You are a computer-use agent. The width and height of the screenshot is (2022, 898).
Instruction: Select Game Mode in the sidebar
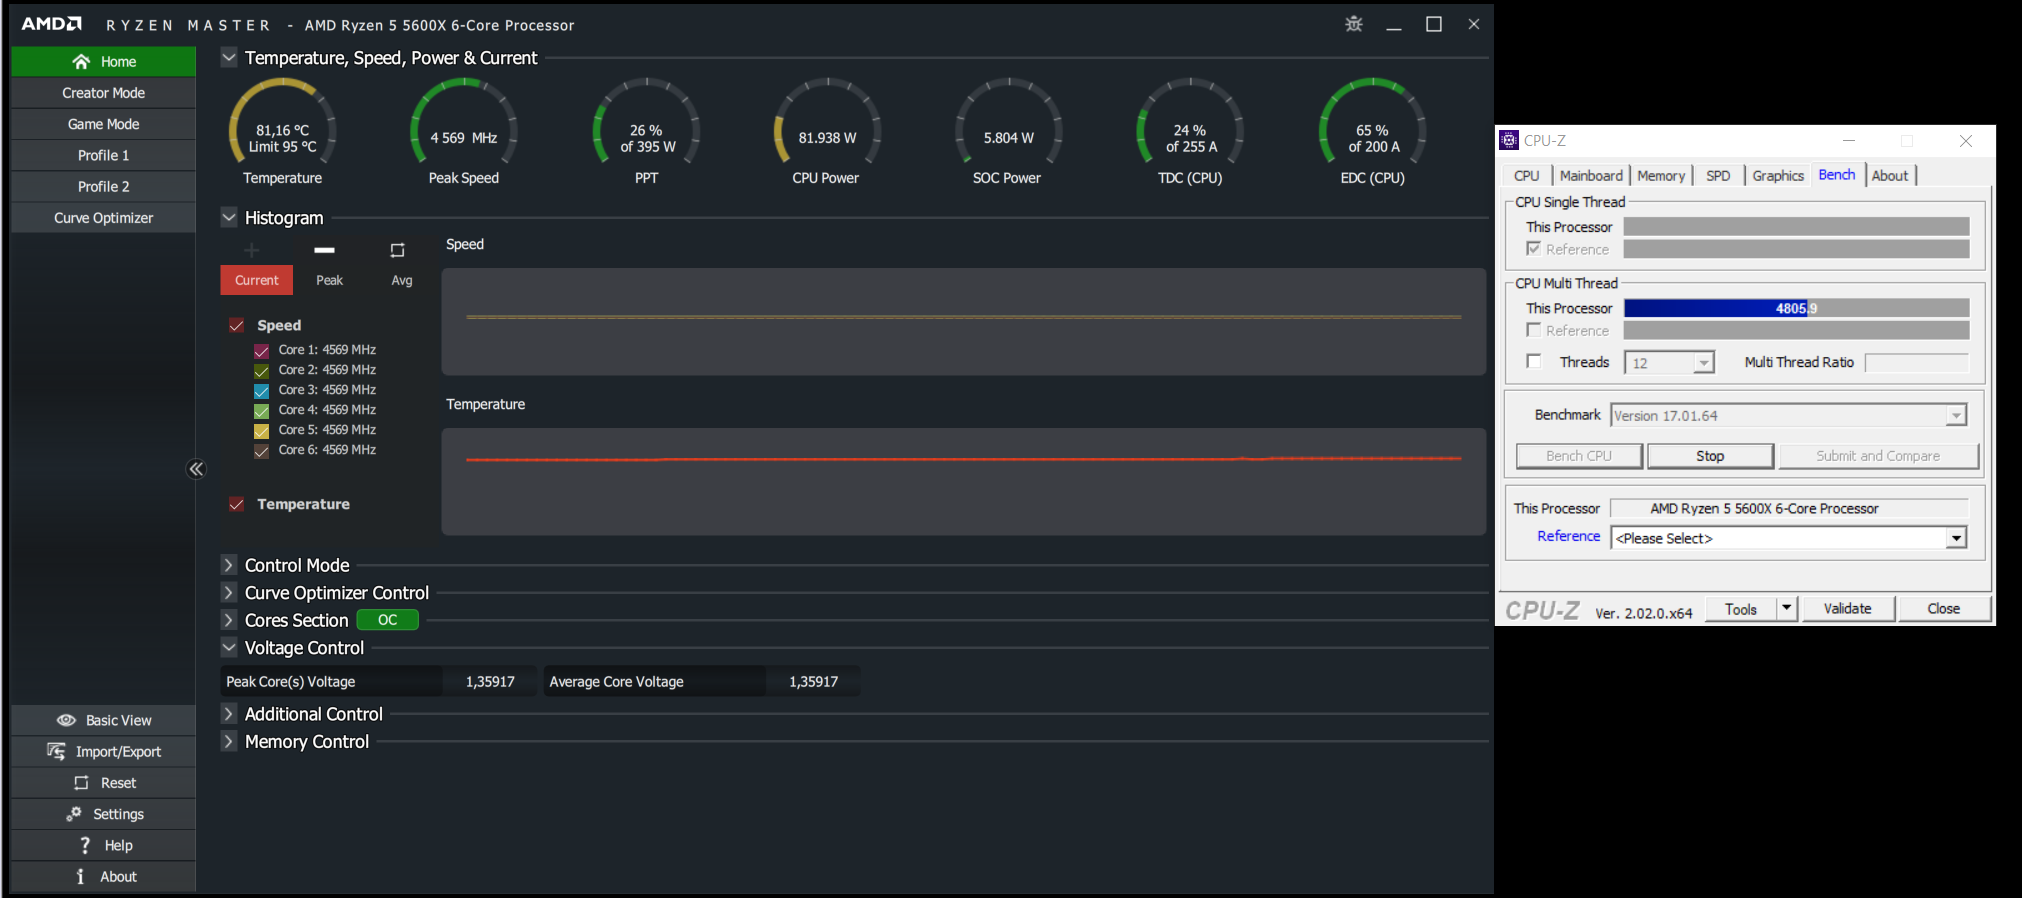pyautogui.click(x=104, y=124)
